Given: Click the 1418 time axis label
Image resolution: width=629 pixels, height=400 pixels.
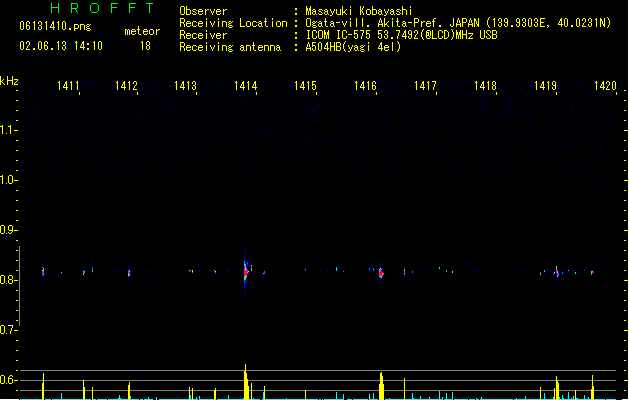Looking at the screenshot, I should click(x=485, y=86).
